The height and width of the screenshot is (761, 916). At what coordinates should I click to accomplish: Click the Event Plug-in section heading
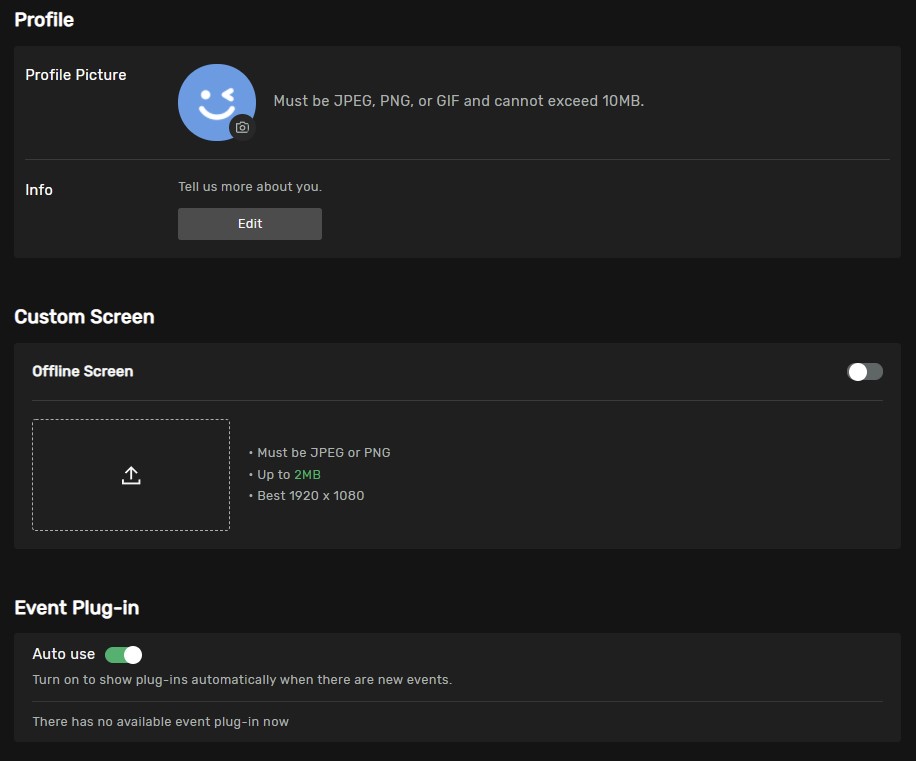[76, 608]
